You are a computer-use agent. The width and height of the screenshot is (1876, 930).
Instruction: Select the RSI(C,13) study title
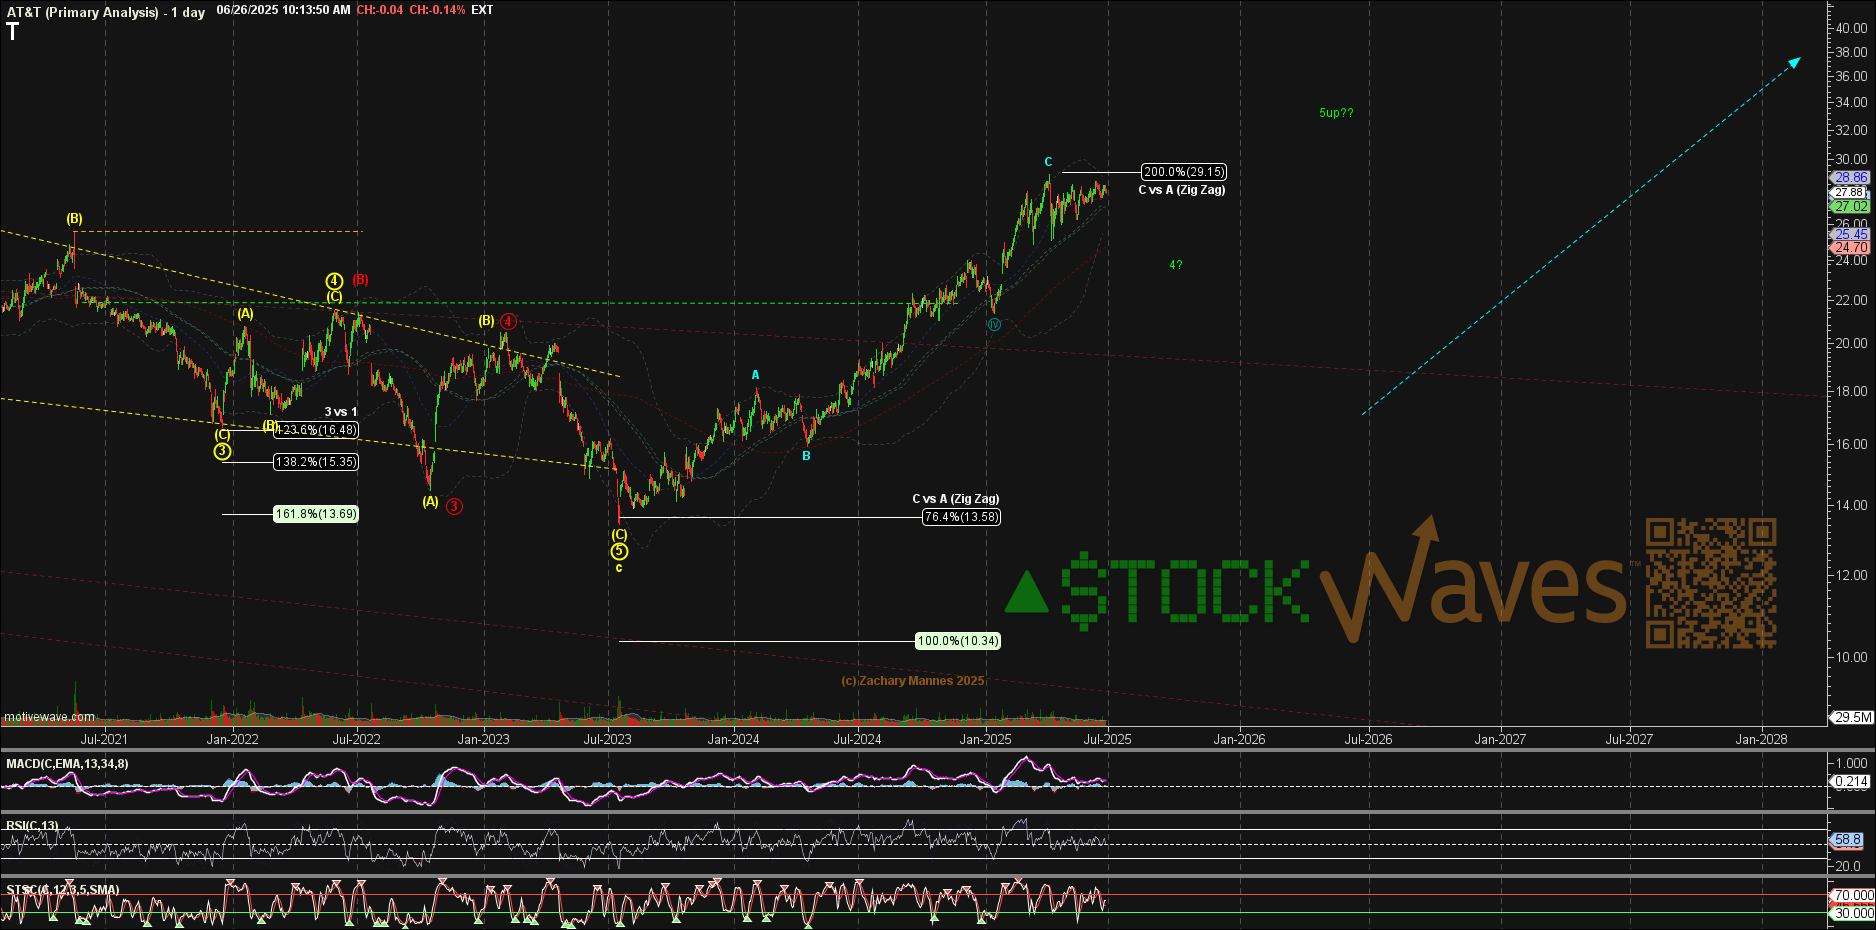click(32, 826)
